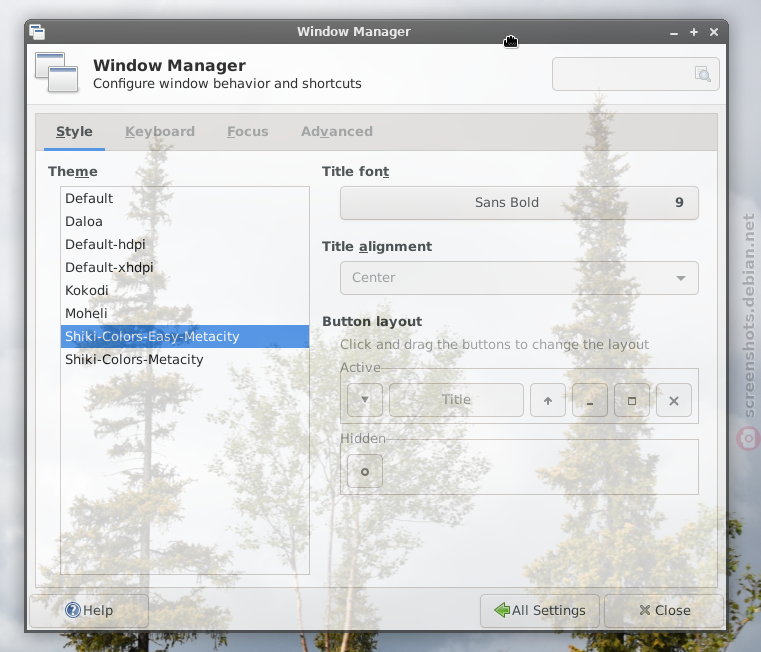Open the Sans Bold title font chooser
Viewport: 761px width, 652px height.
[x=519, y=202]
